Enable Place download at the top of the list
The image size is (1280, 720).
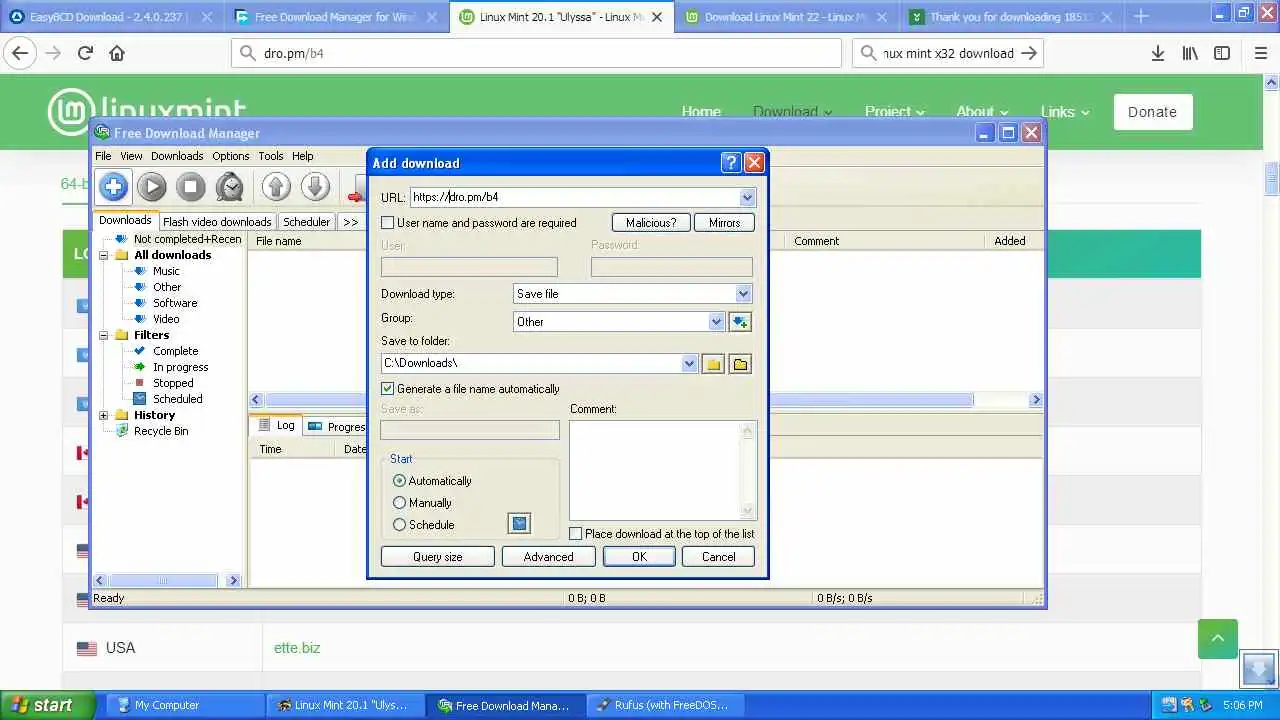point(575,534)
